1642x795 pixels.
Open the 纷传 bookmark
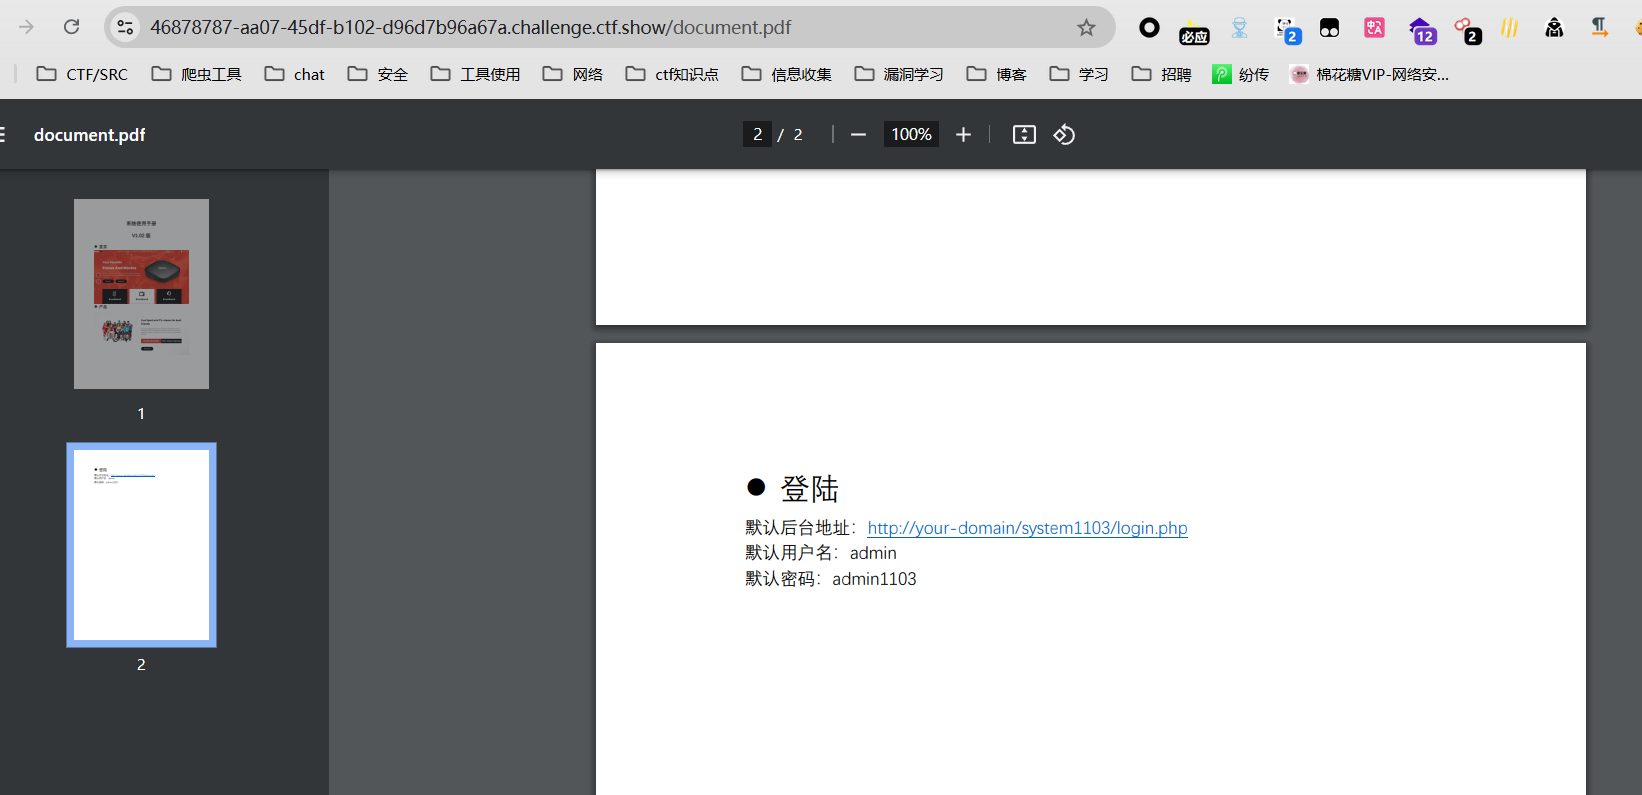coord(1240,74)
